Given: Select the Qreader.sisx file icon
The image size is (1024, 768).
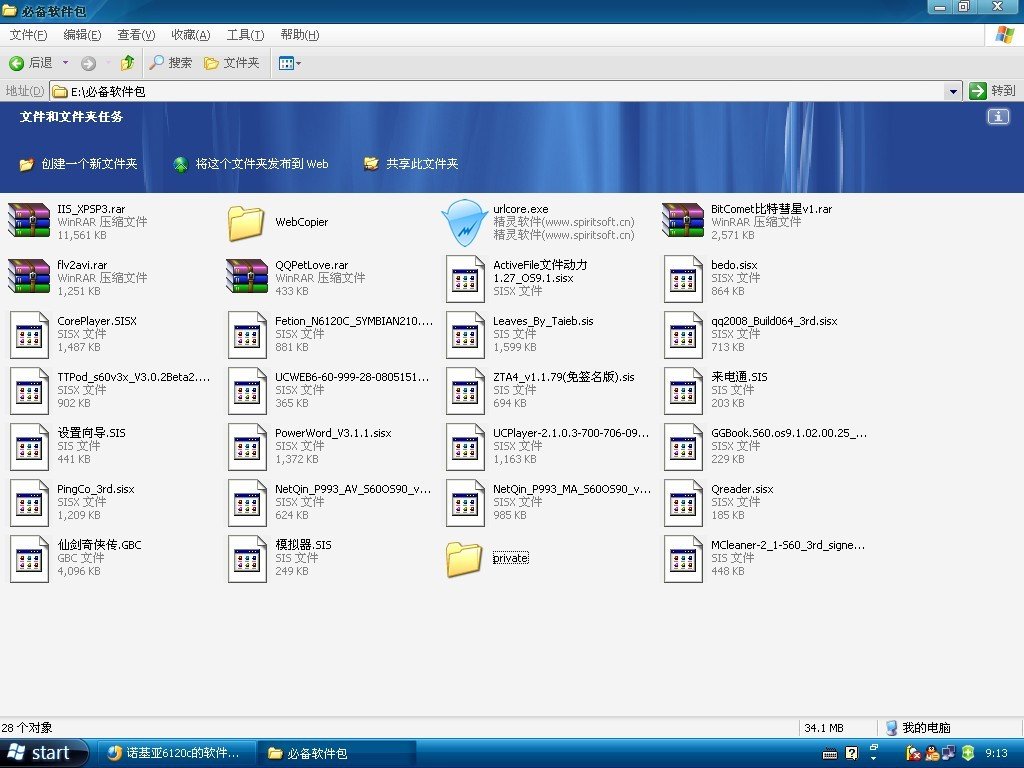Looking at the screenshot, I should (683, 502).
